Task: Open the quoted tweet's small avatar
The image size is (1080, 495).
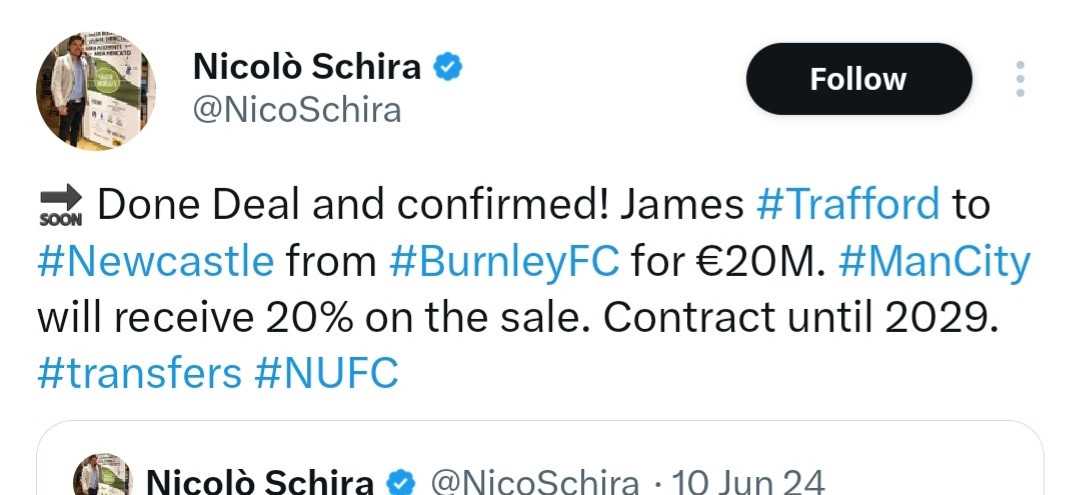Action: coord(102,475)
